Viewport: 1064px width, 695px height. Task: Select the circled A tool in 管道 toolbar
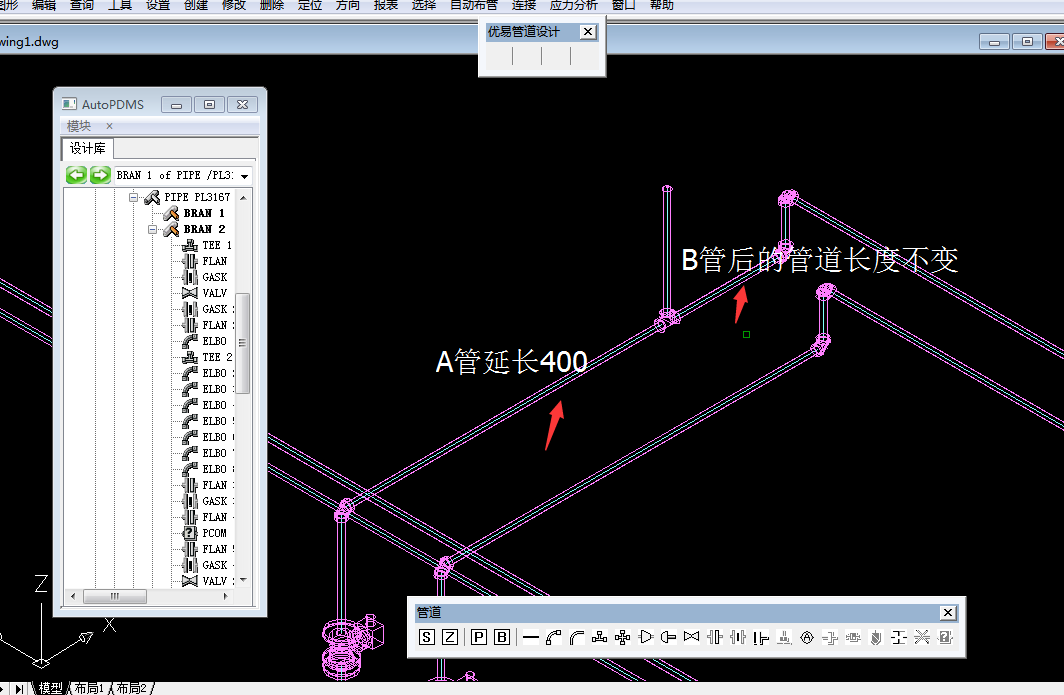point(807,637)
